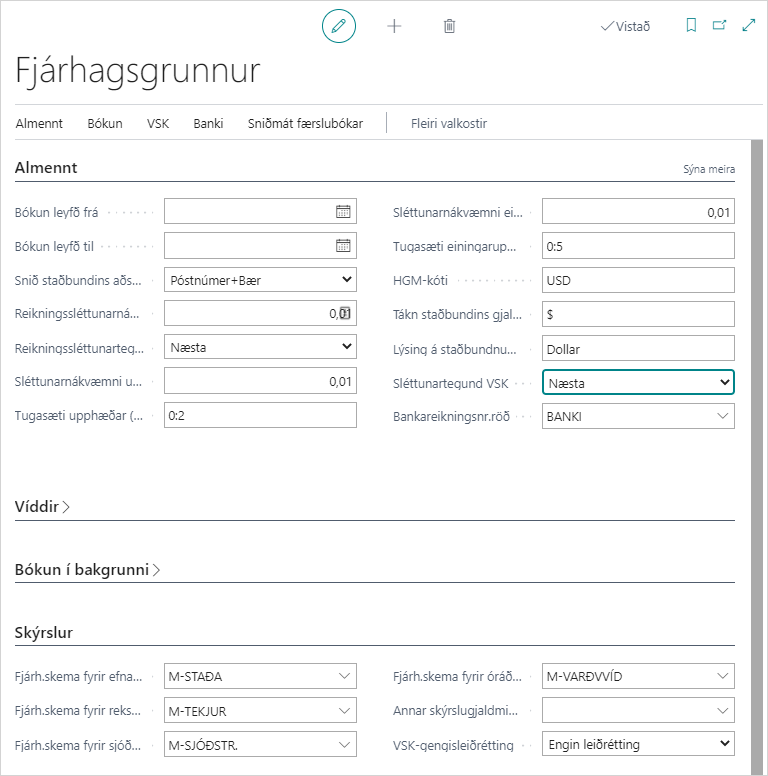Open the Bókun menu tab
The image size is (768, 776).
[105, 123]
